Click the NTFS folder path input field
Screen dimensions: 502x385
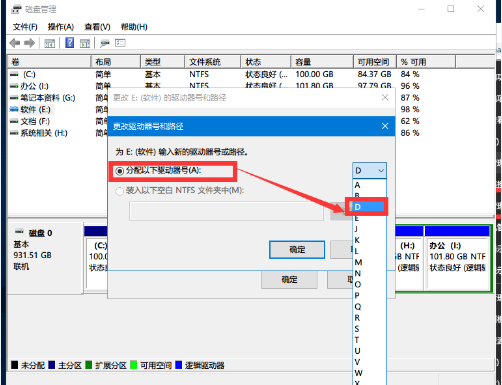(x=226, y=211)
